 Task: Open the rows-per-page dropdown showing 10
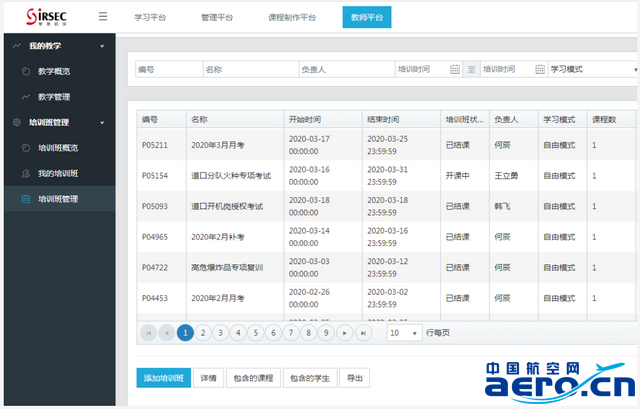pyautogui.click(x=404, y=333)
